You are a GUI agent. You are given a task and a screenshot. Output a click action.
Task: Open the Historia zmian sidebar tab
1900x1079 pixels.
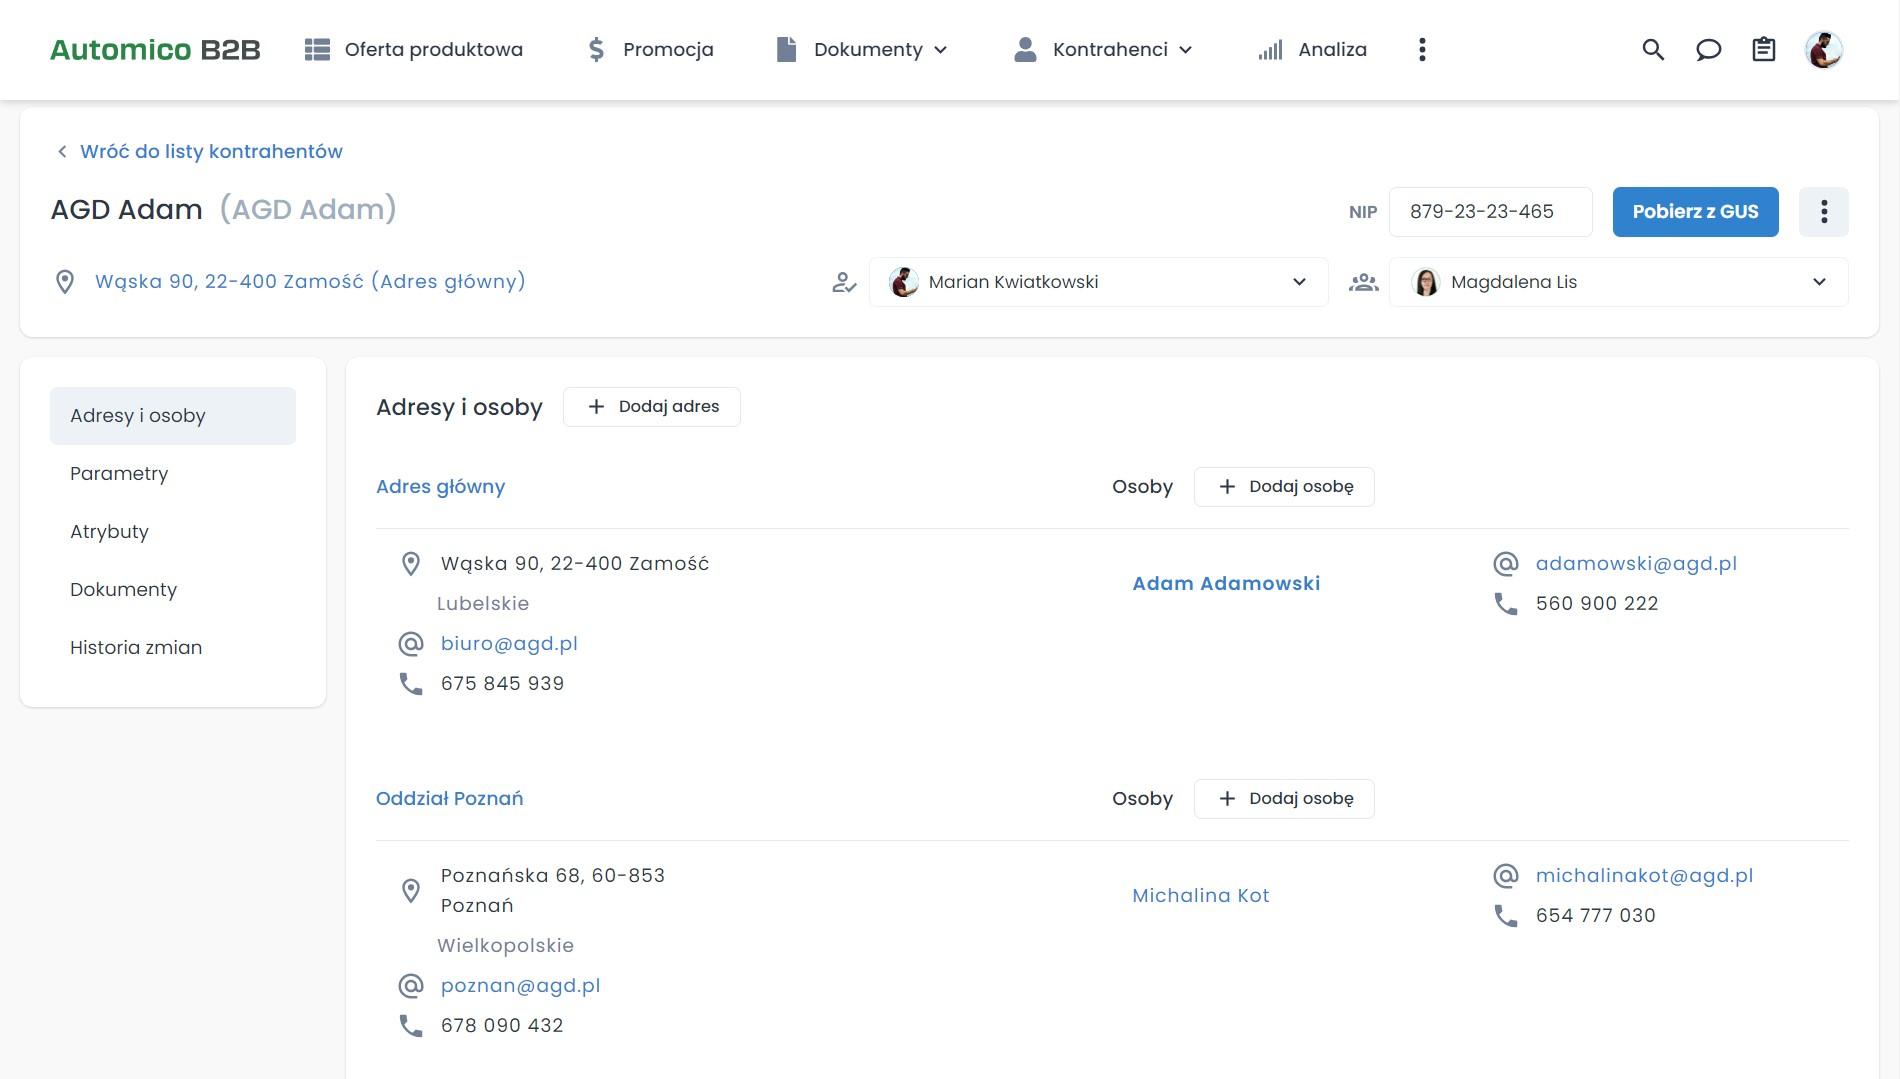pos(136,648)
